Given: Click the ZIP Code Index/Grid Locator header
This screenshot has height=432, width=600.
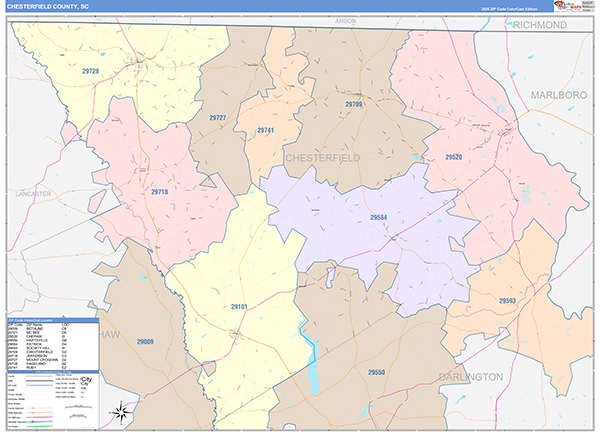Looking at the screenshot, I should (53, 320).
